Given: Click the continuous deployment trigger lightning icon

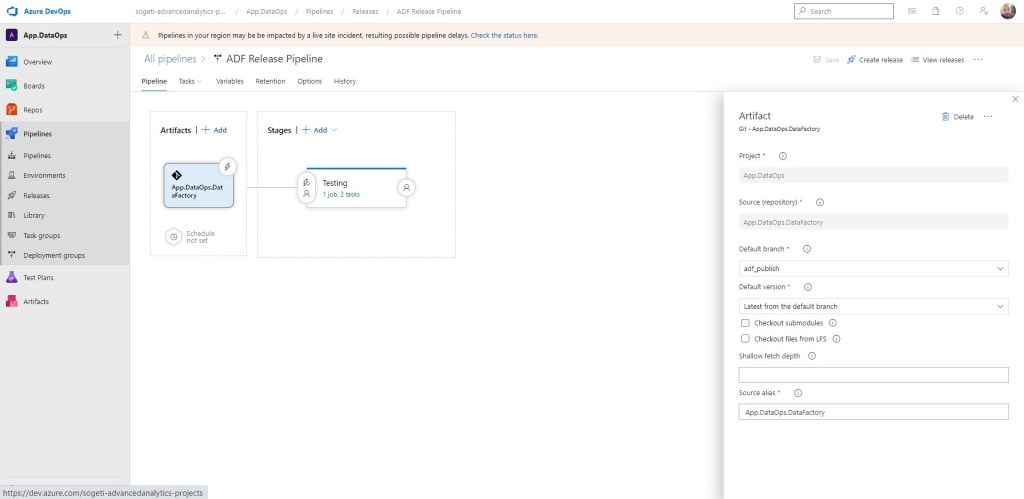Looking at the screenshot, I should pyautogui.click(x=227, y=167).
